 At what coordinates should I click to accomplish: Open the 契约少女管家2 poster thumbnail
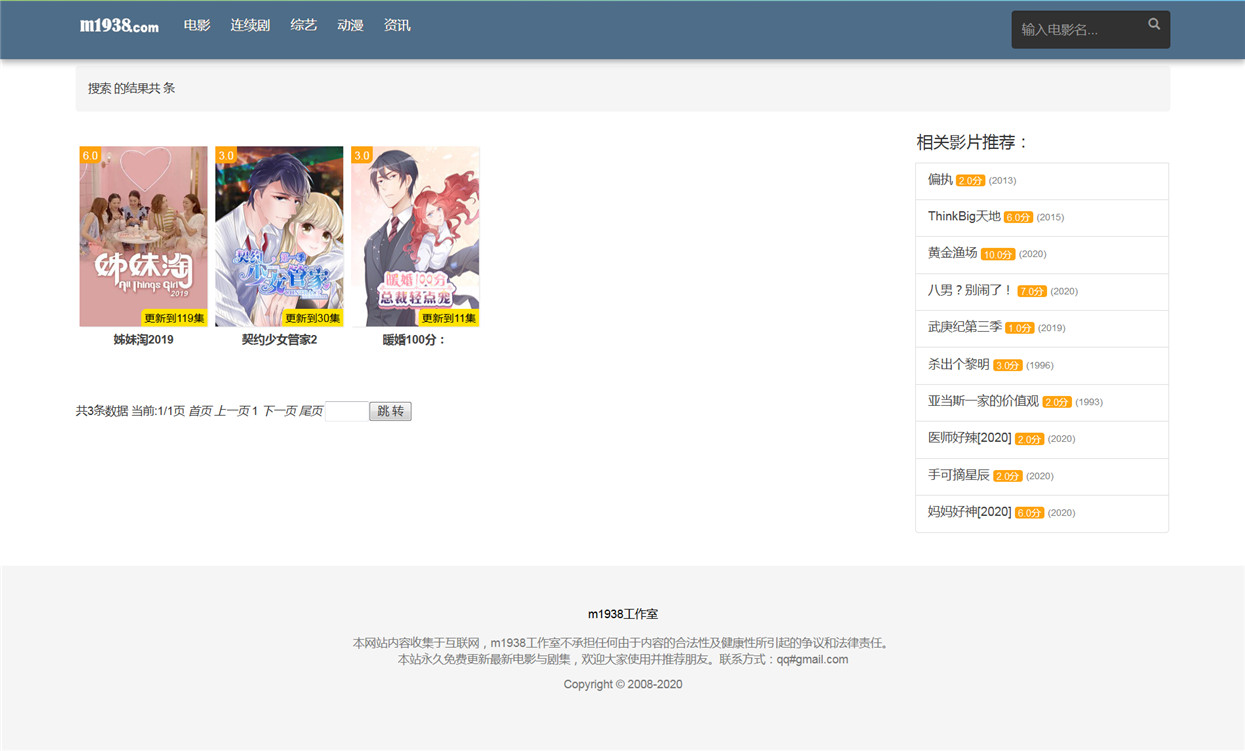coord(279,237)
